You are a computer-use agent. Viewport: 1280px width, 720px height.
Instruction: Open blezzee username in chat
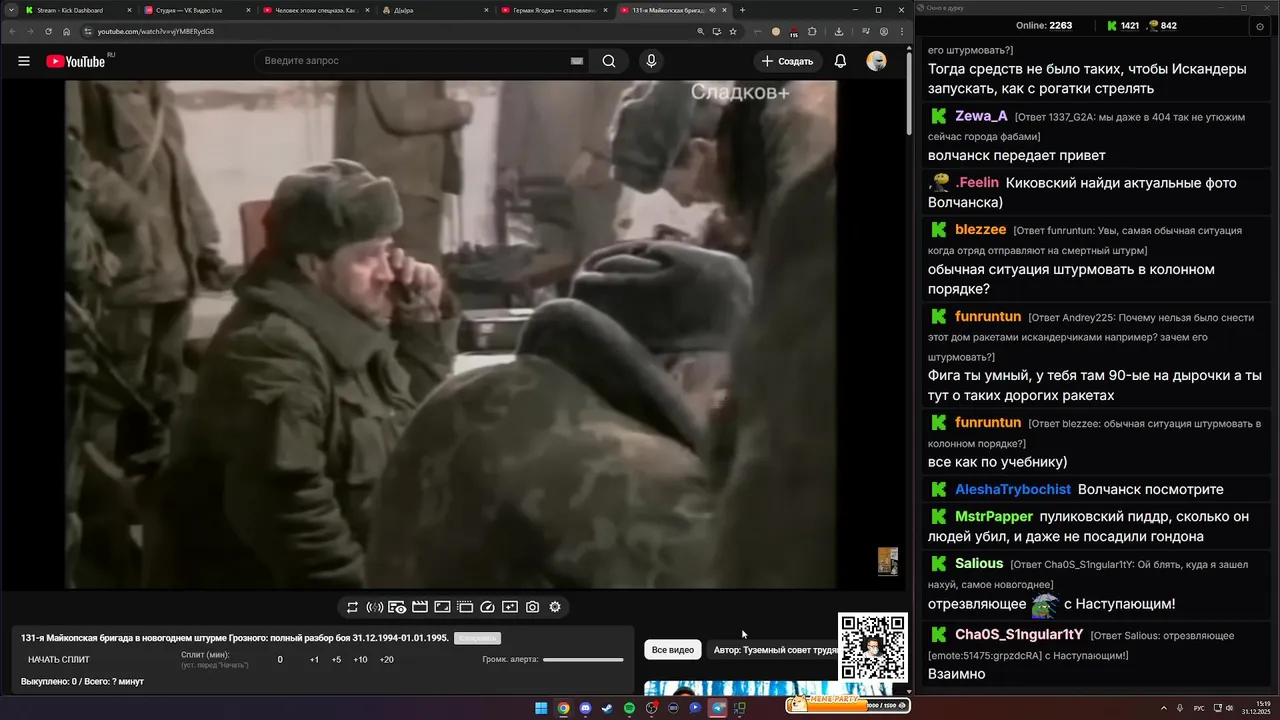980,230
